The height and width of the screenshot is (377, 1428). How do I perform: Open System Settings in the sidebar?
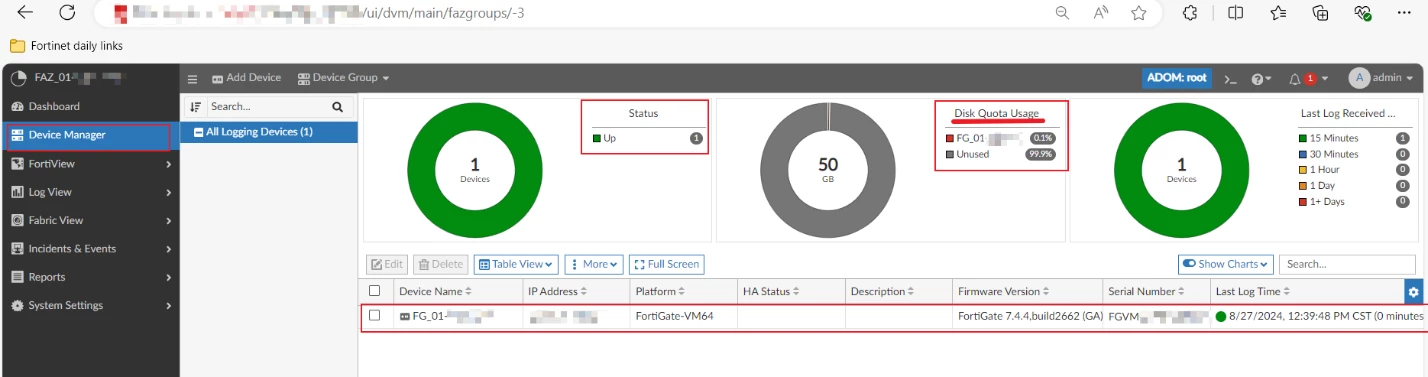(90, 305)
